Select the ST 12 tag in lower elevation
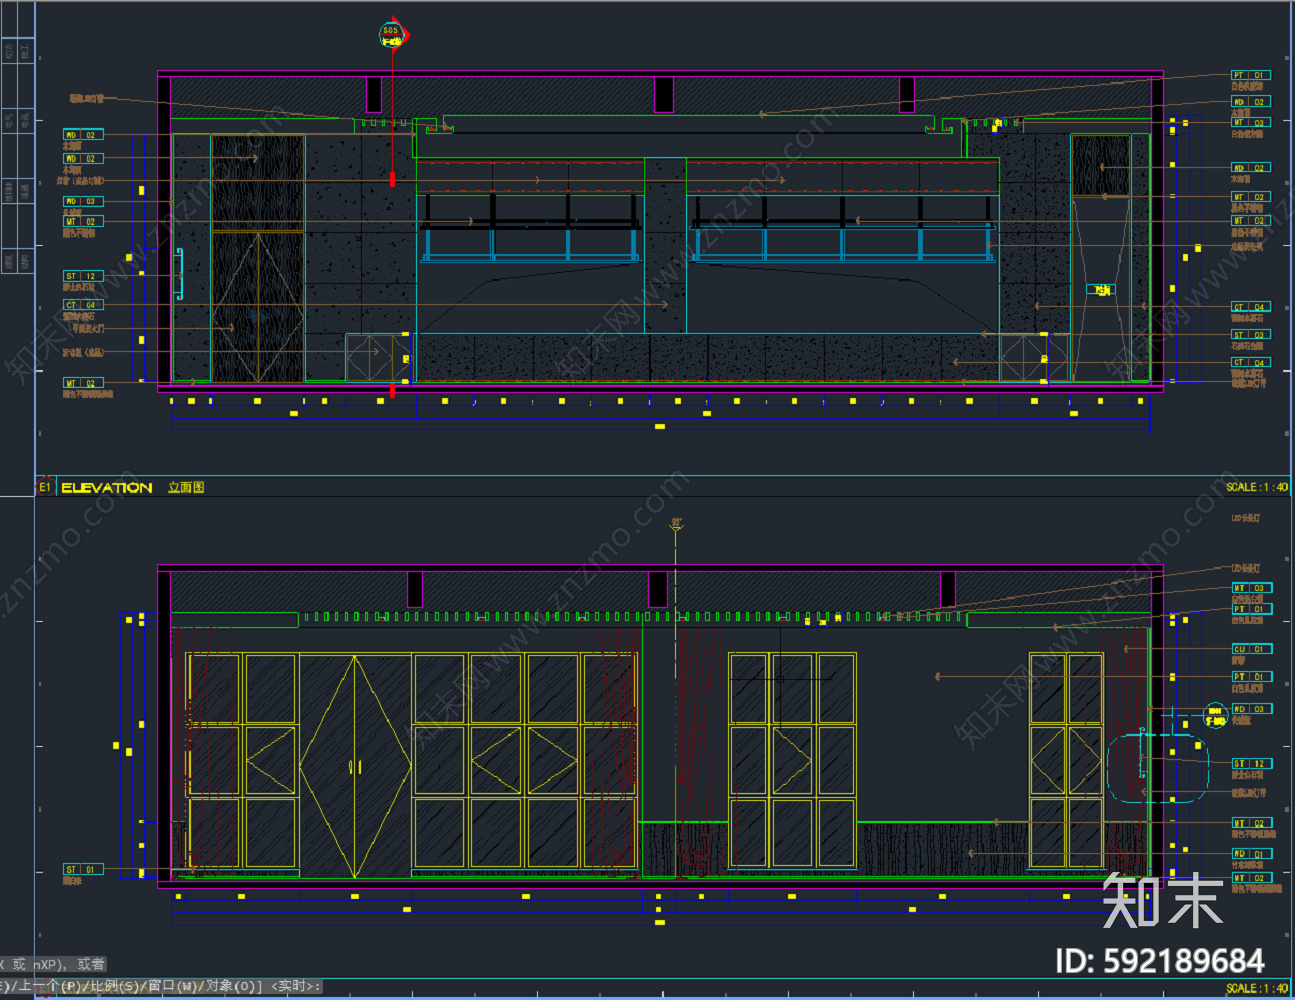 pos(1250,763)
